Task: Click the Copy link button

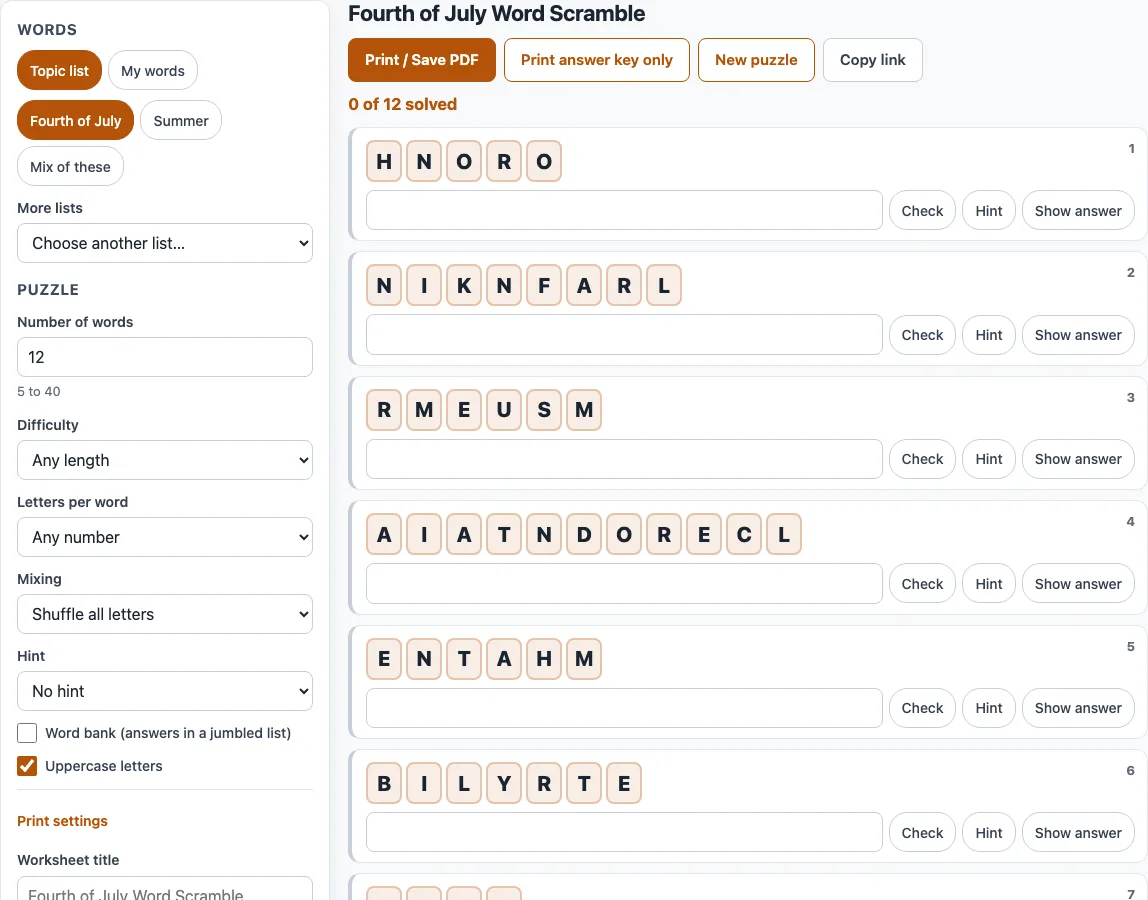Action: coord(873,60)
